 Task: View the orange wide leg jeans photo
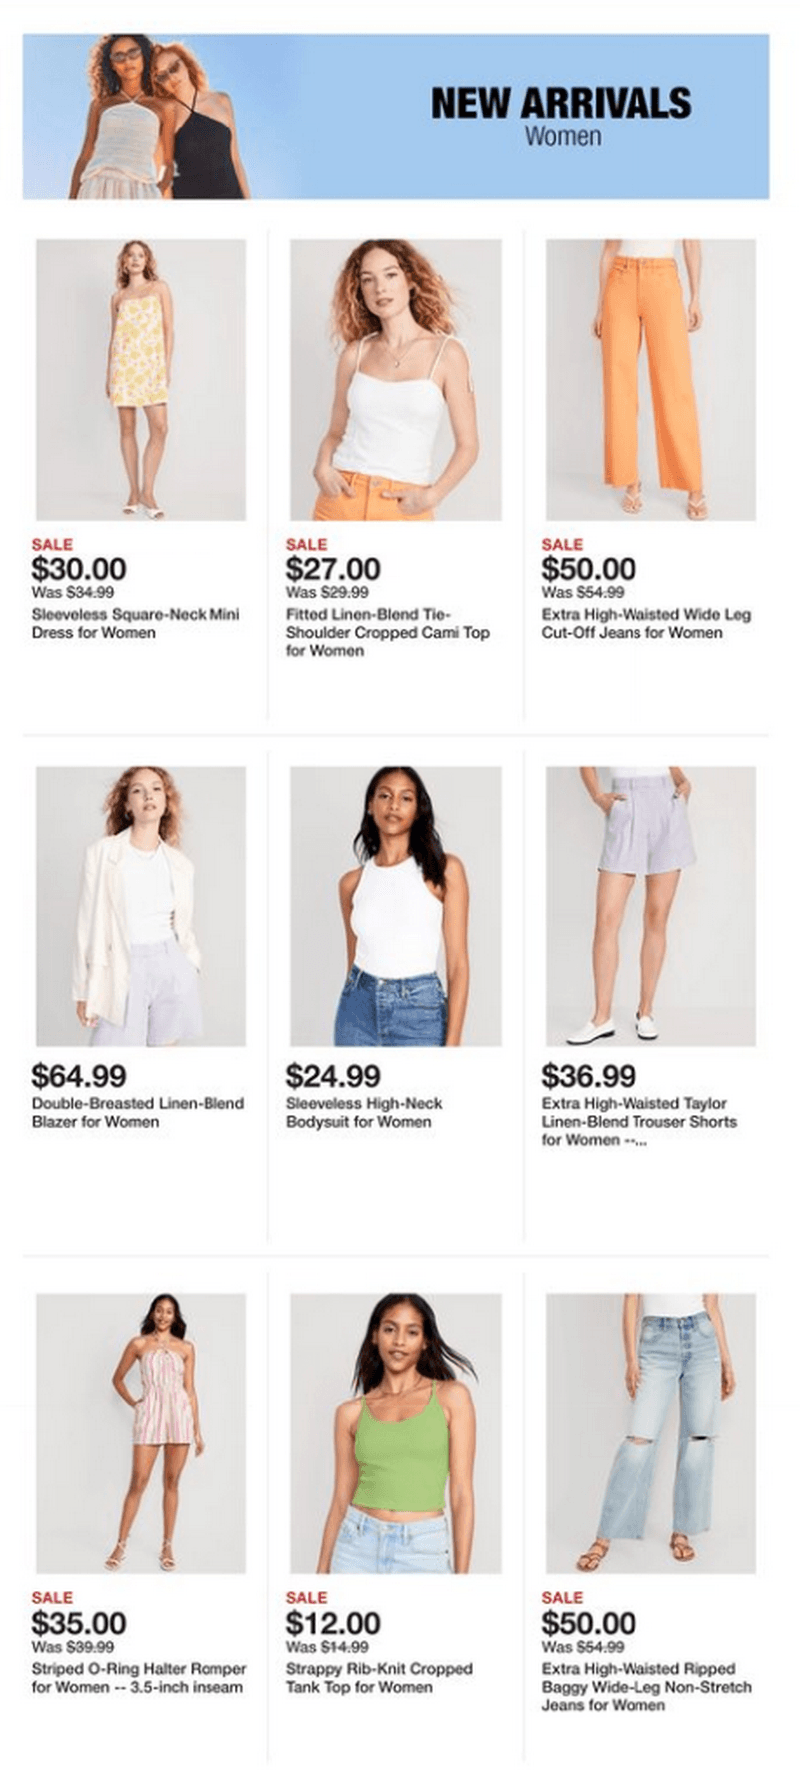pyautogui.click(x=651, y=379)
